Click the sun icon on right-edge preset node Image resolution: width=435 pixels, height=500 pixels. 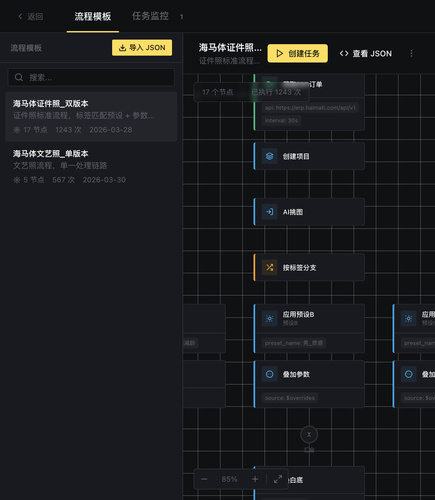pyautogui.click(x=408, y=318)
